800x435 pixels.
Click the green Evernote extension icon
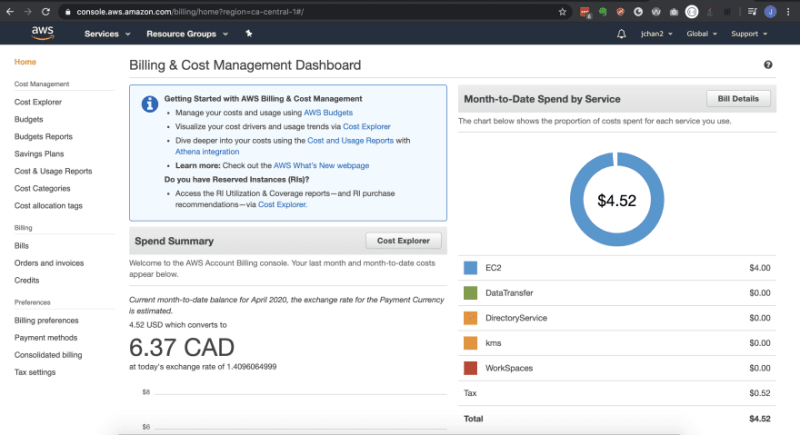pyautogui.click(x=603, y=12)
